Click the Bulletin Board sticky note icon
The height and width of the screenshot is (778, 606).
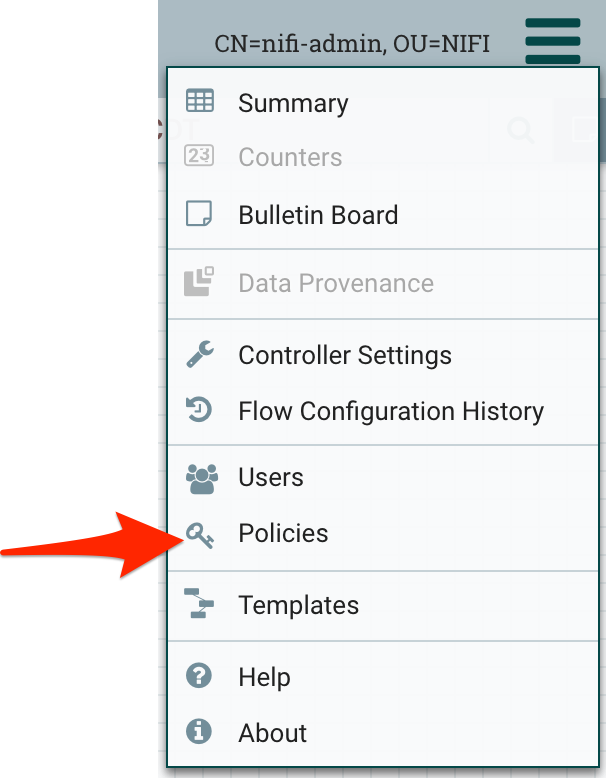click(200, 214)
